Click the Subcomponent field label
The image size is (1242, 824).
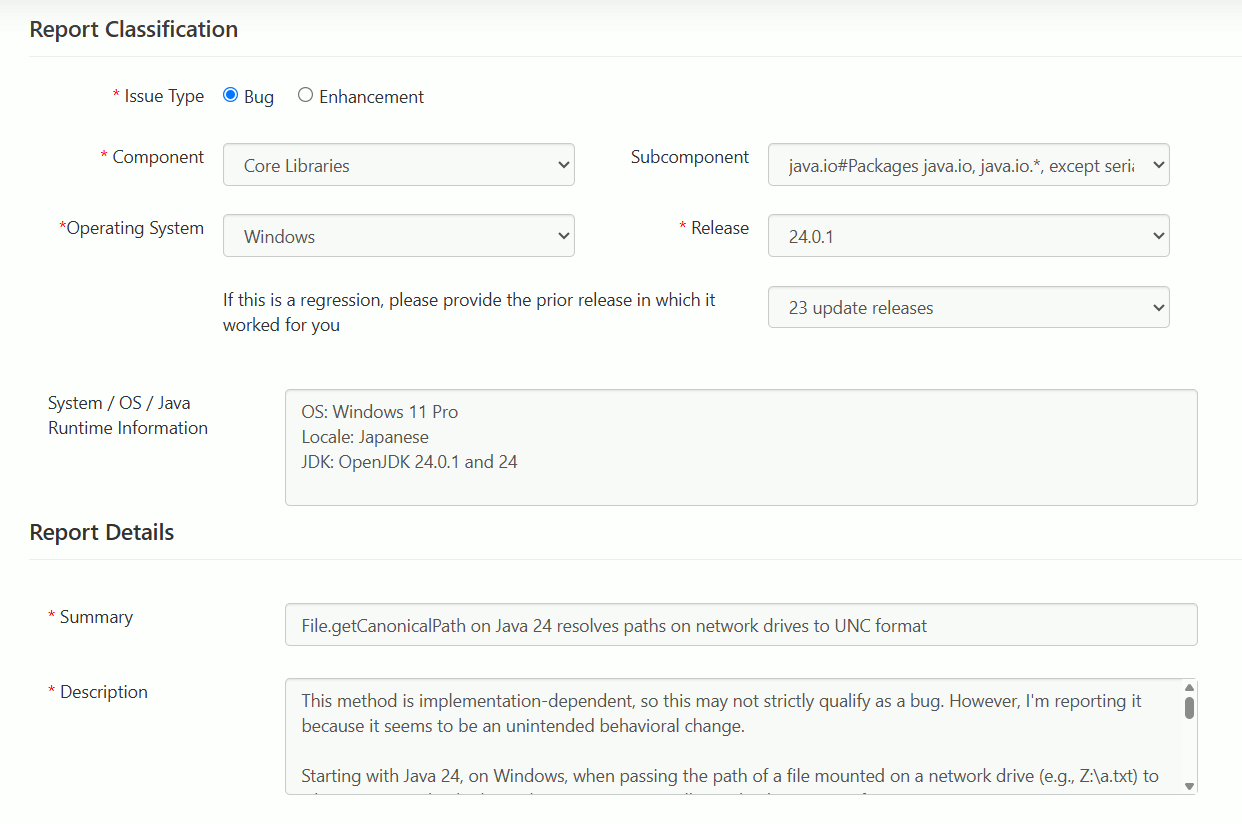pyautogui.click(x=690, y=158)
